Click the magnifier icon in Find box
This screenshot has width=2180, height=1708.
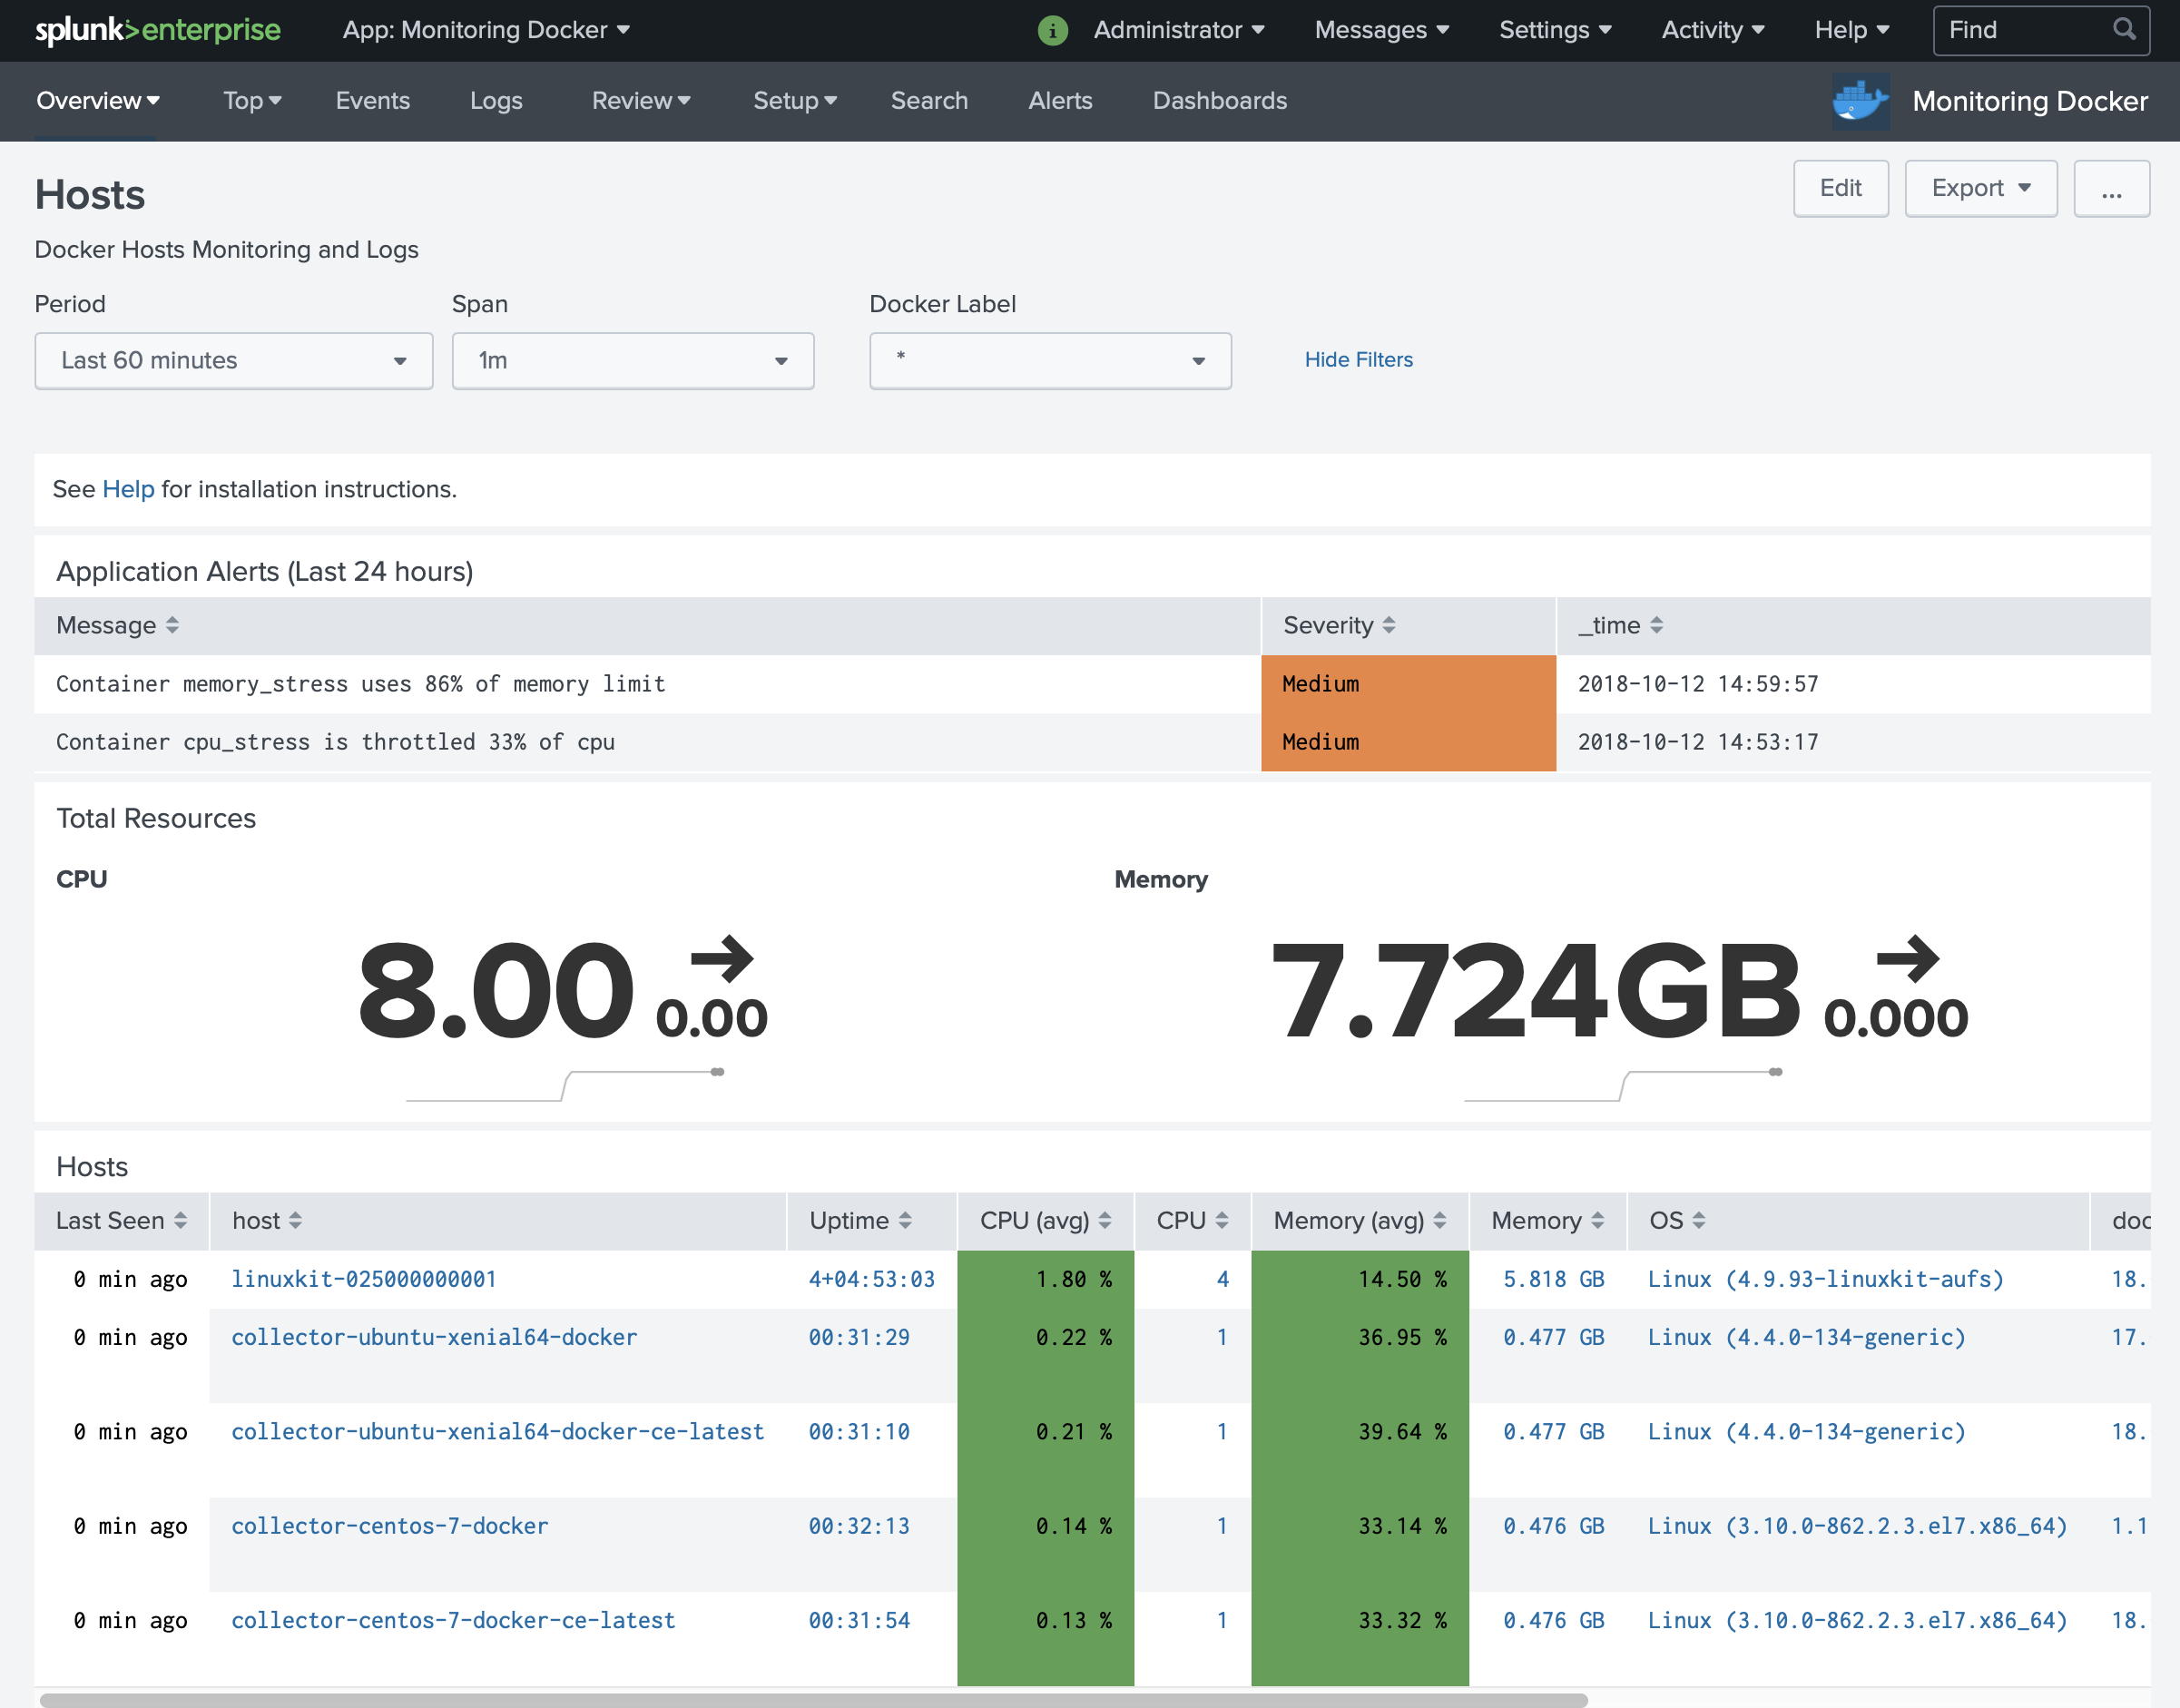(x=2125, y=30)
